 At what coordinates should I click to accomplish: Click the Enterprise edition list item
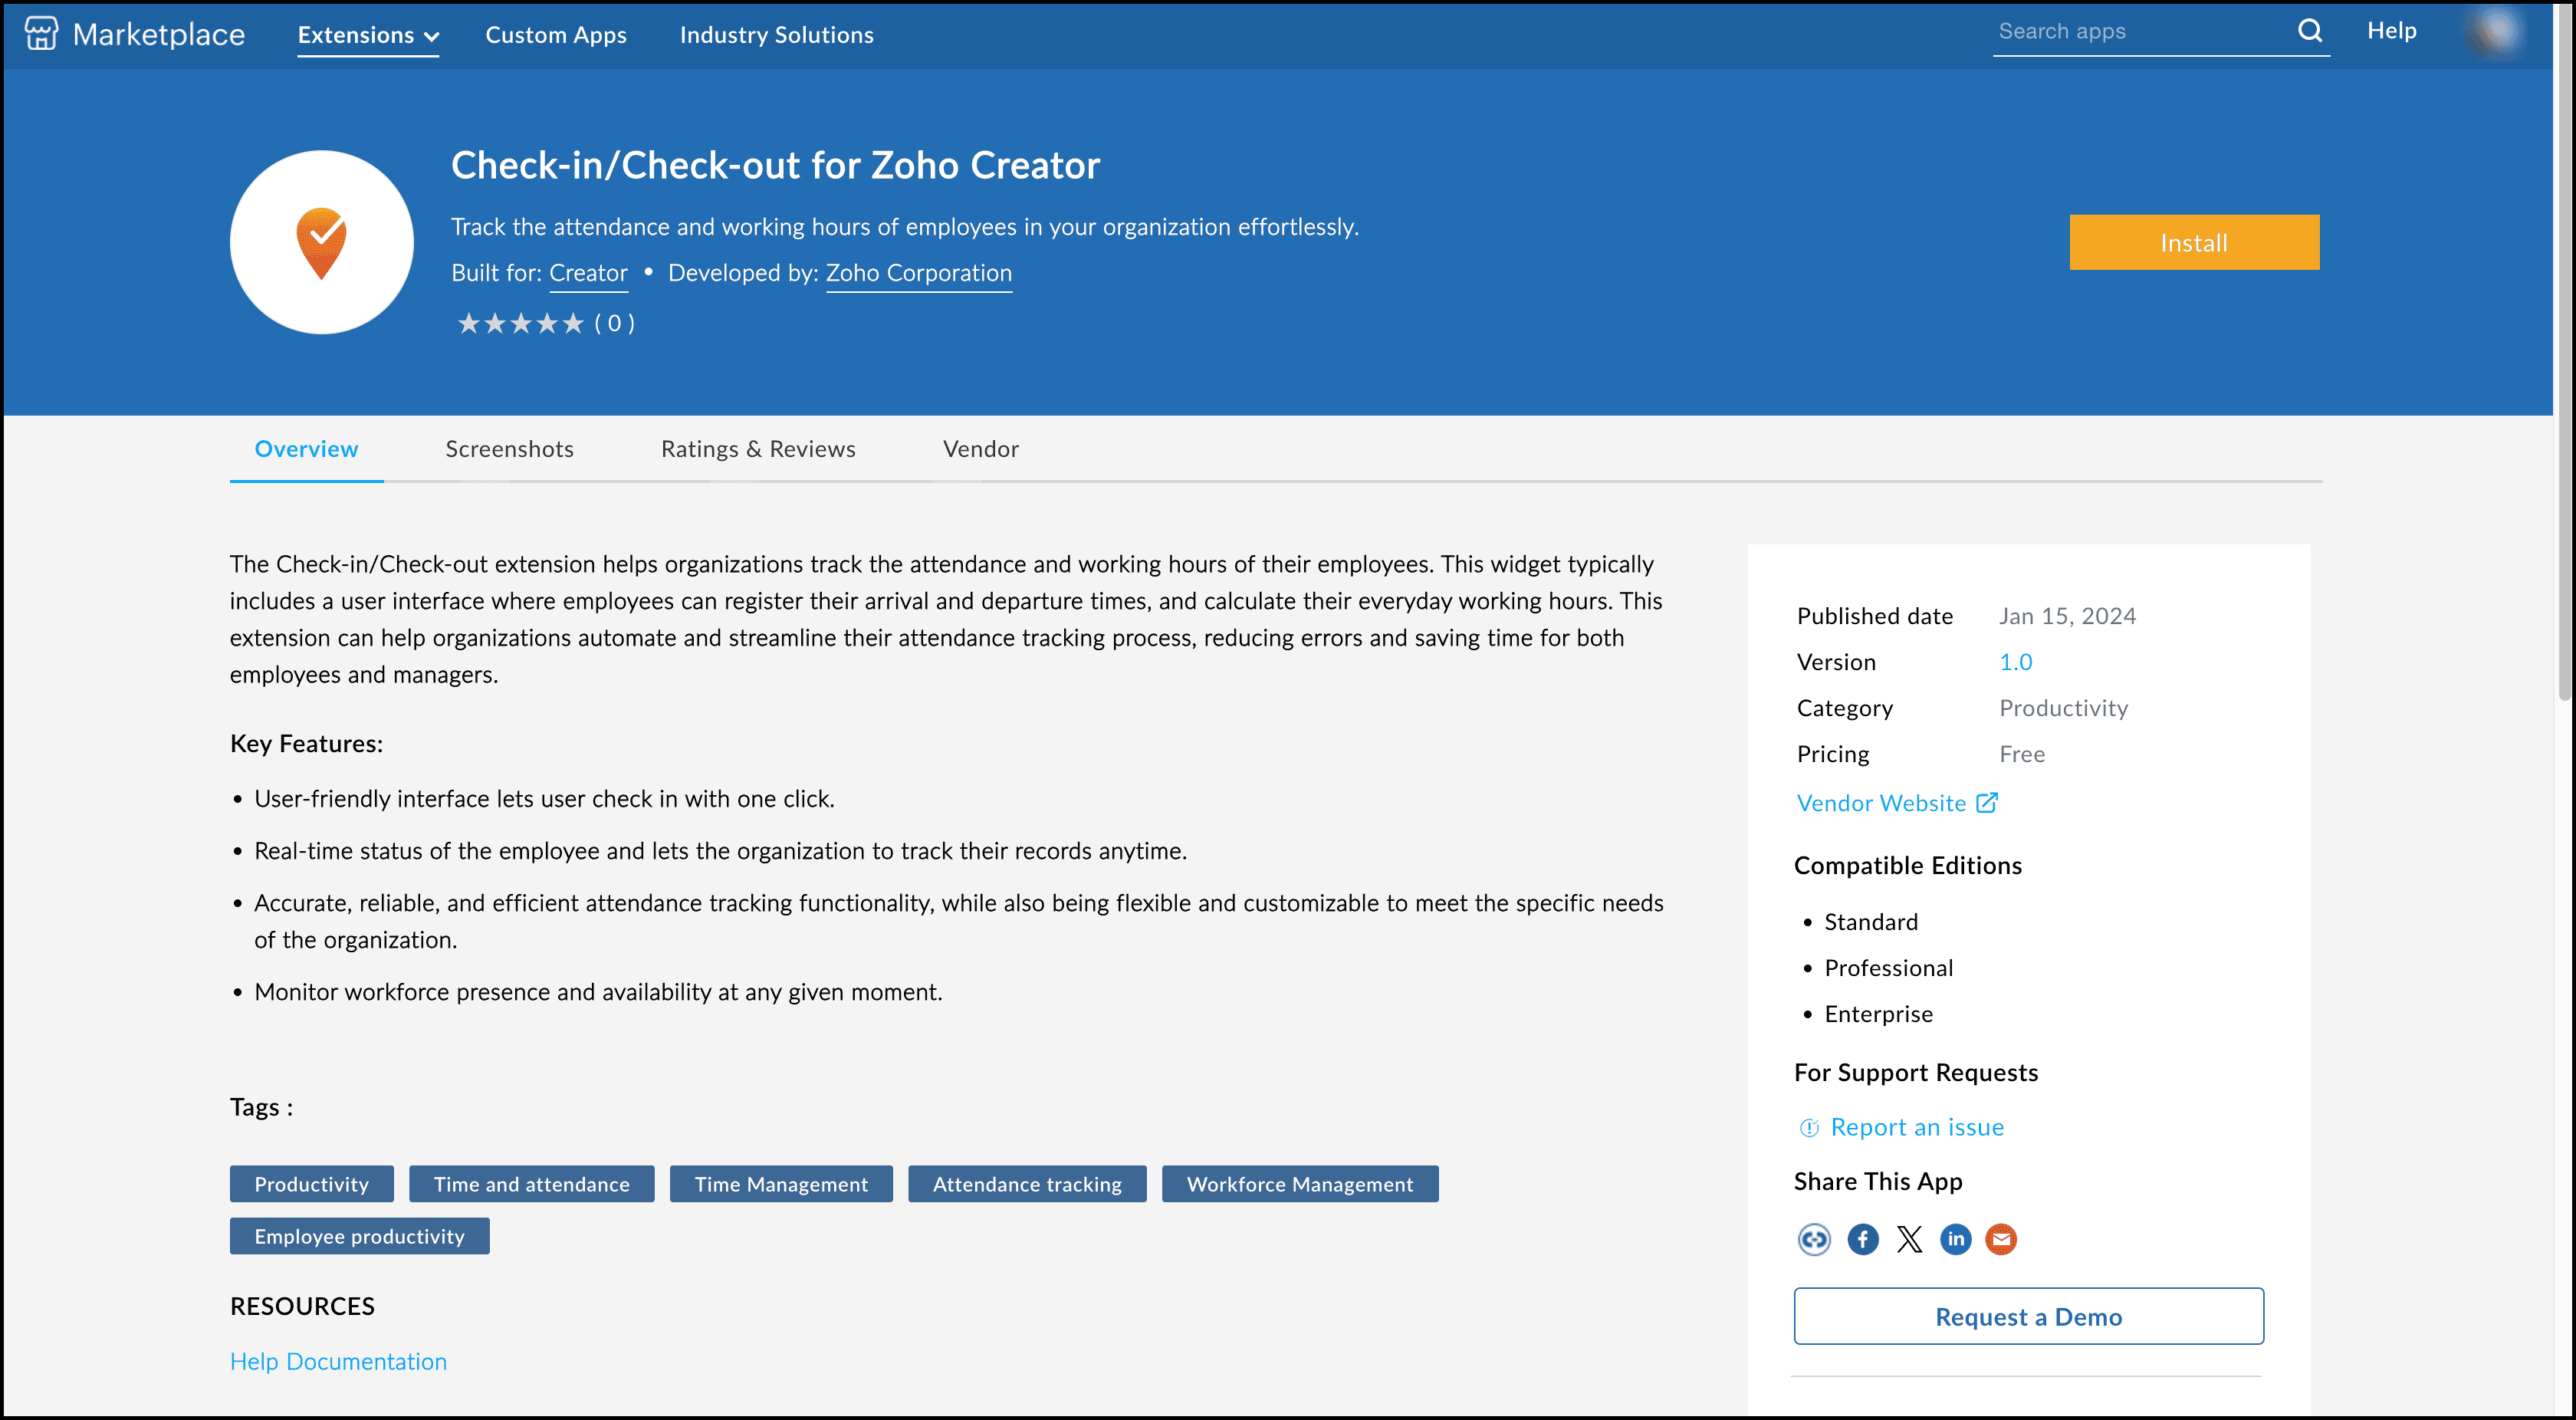pos(1878,1014)
